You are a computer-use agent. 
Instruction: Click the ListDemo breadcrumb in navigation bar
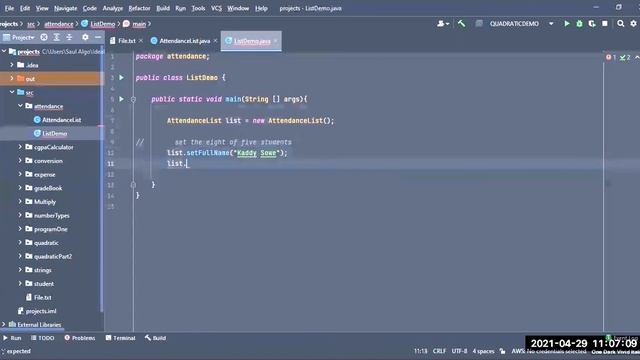tap(98, 24)
